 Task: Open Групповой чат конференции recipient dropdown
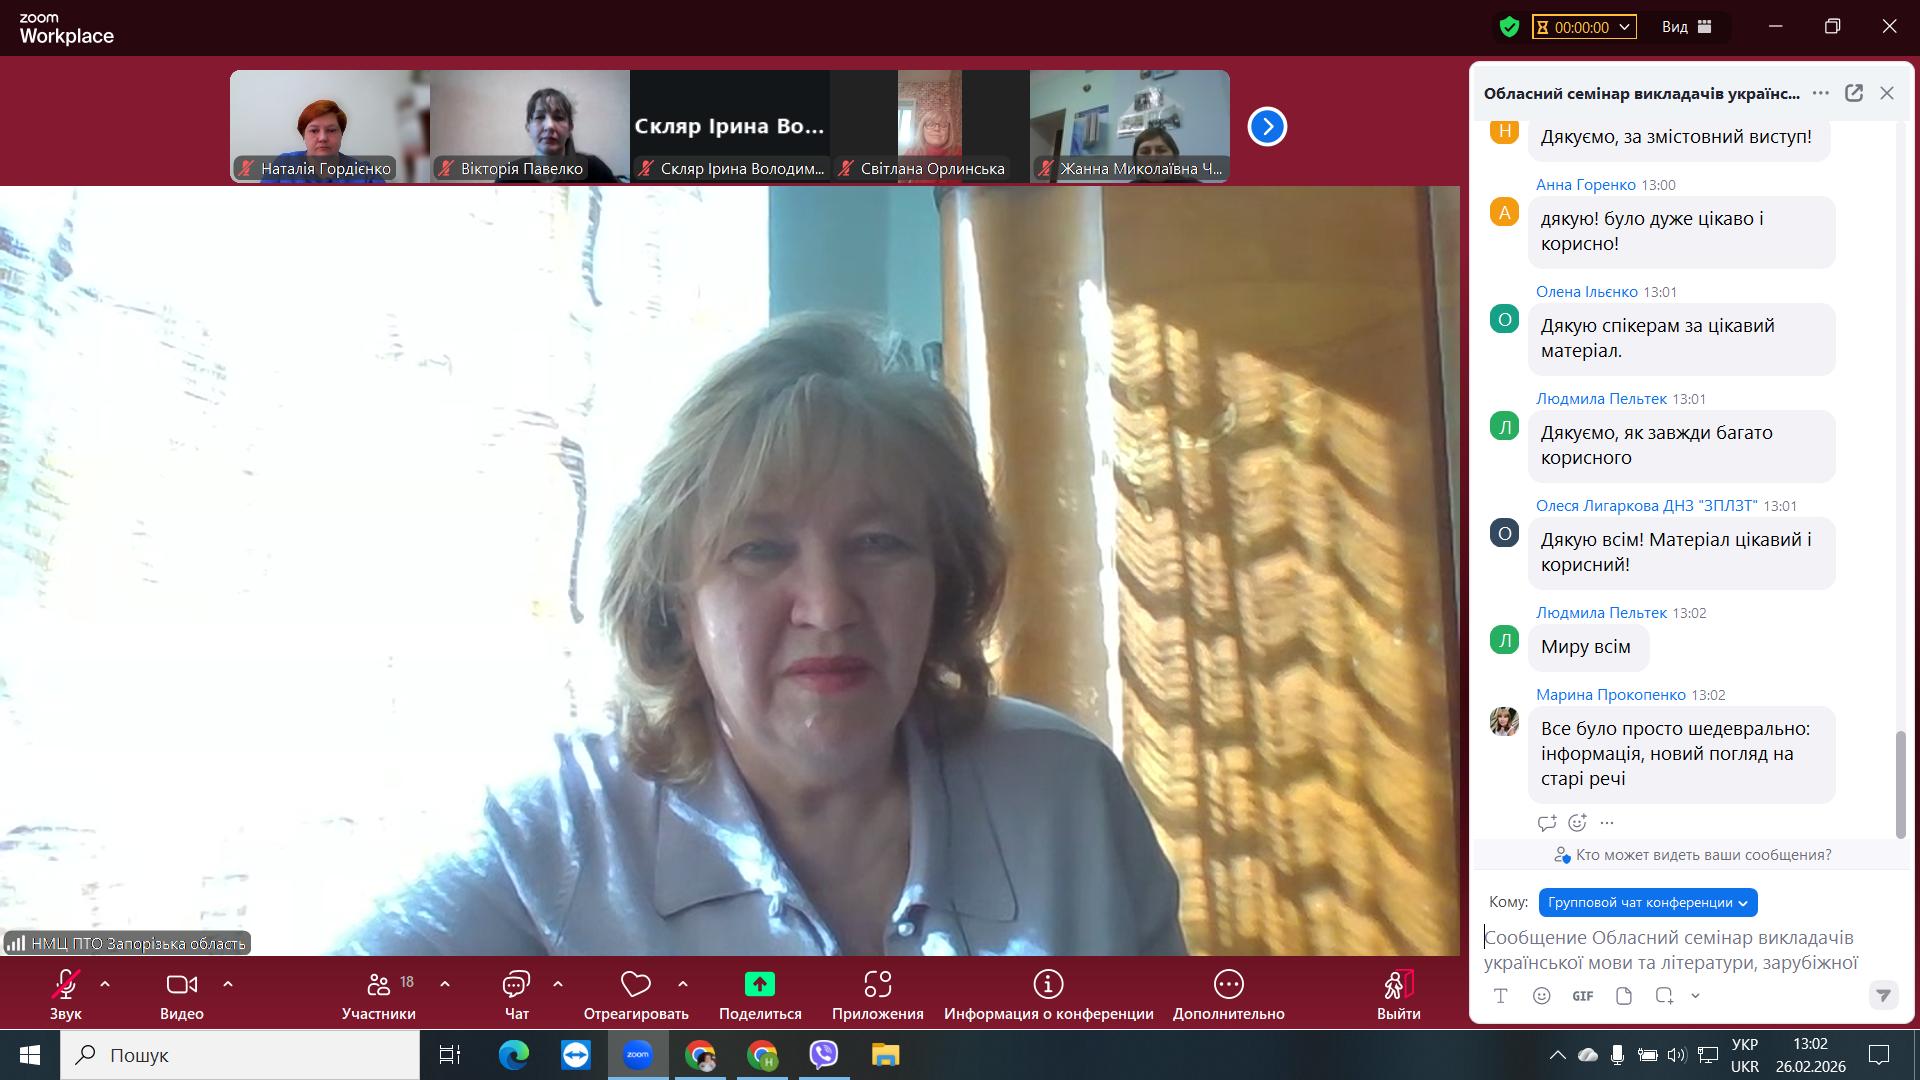[x=1647, y=902]
